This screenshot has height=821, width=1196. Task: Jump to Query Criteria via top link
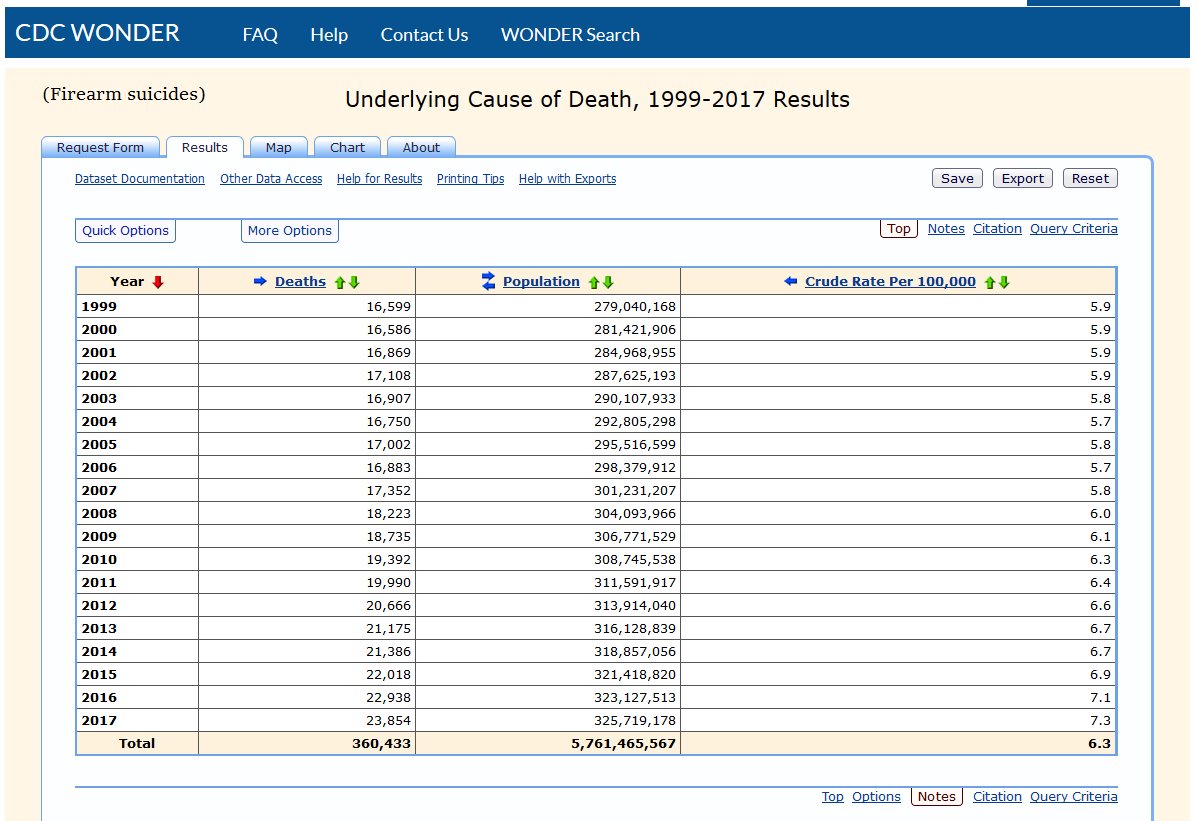(1073, 228)
